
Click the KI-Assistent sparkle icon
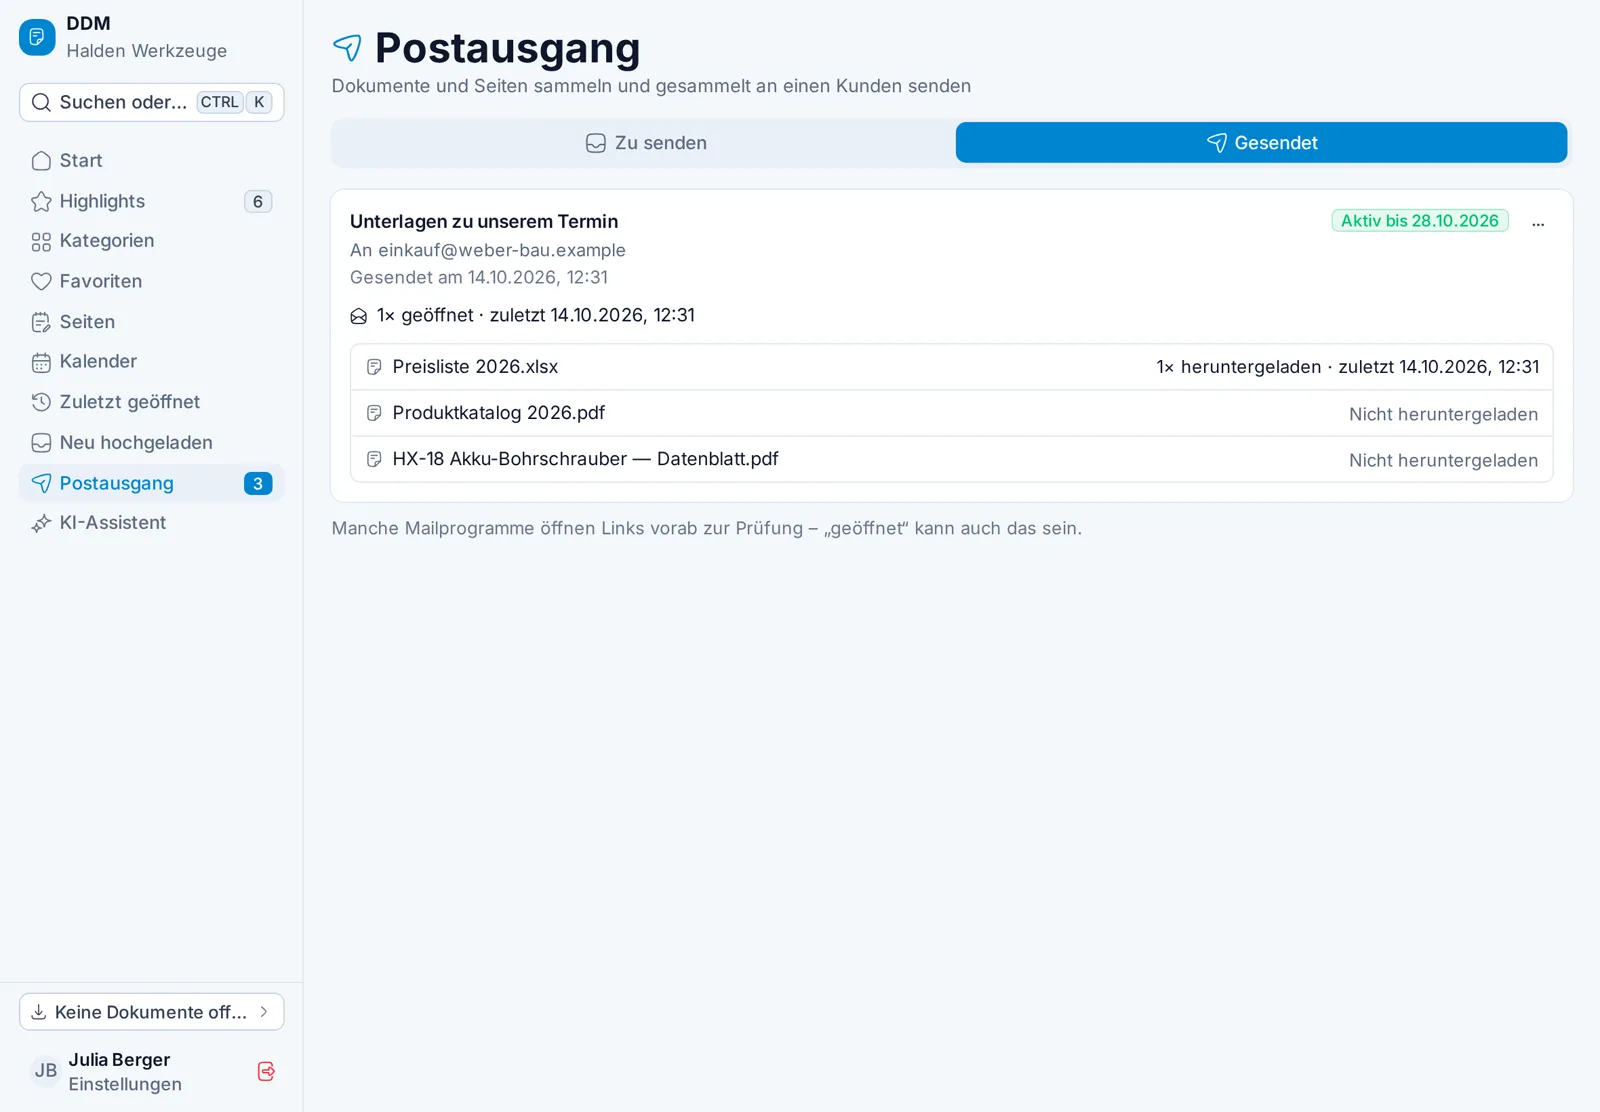pos(41,523)
